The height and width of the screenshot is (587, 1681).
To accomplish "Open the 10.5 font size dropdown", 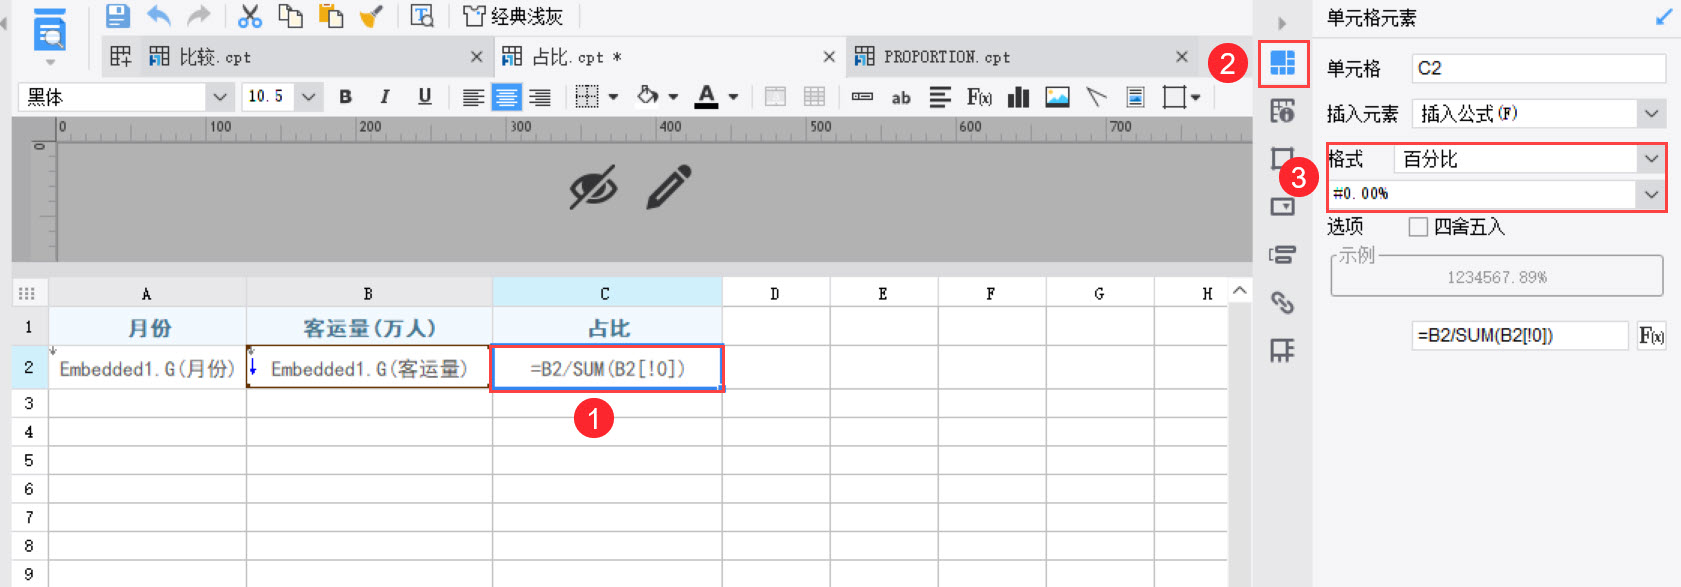I will (x=308, y=97).
